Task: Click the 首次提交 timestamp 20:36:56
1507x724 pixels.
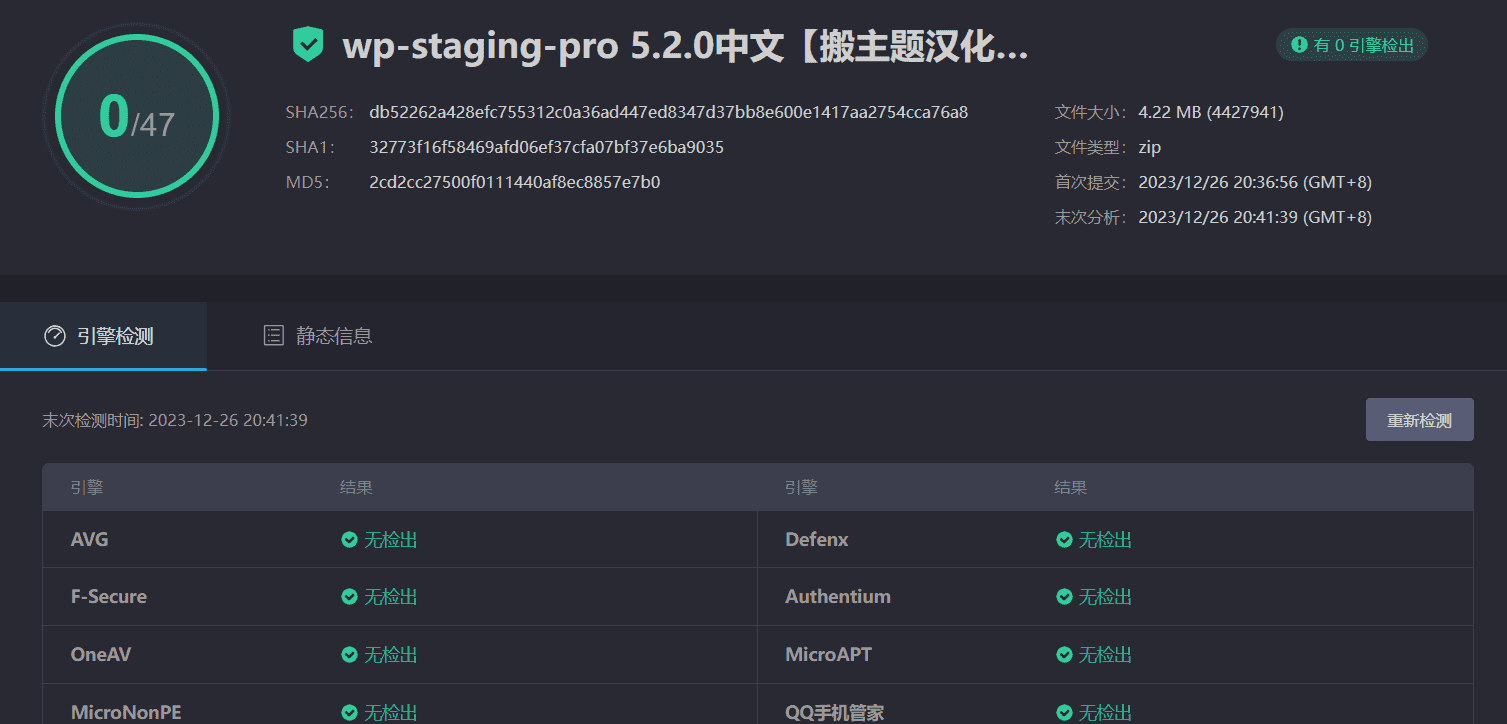Action: pyautogui.click(x=1255, y=182)
